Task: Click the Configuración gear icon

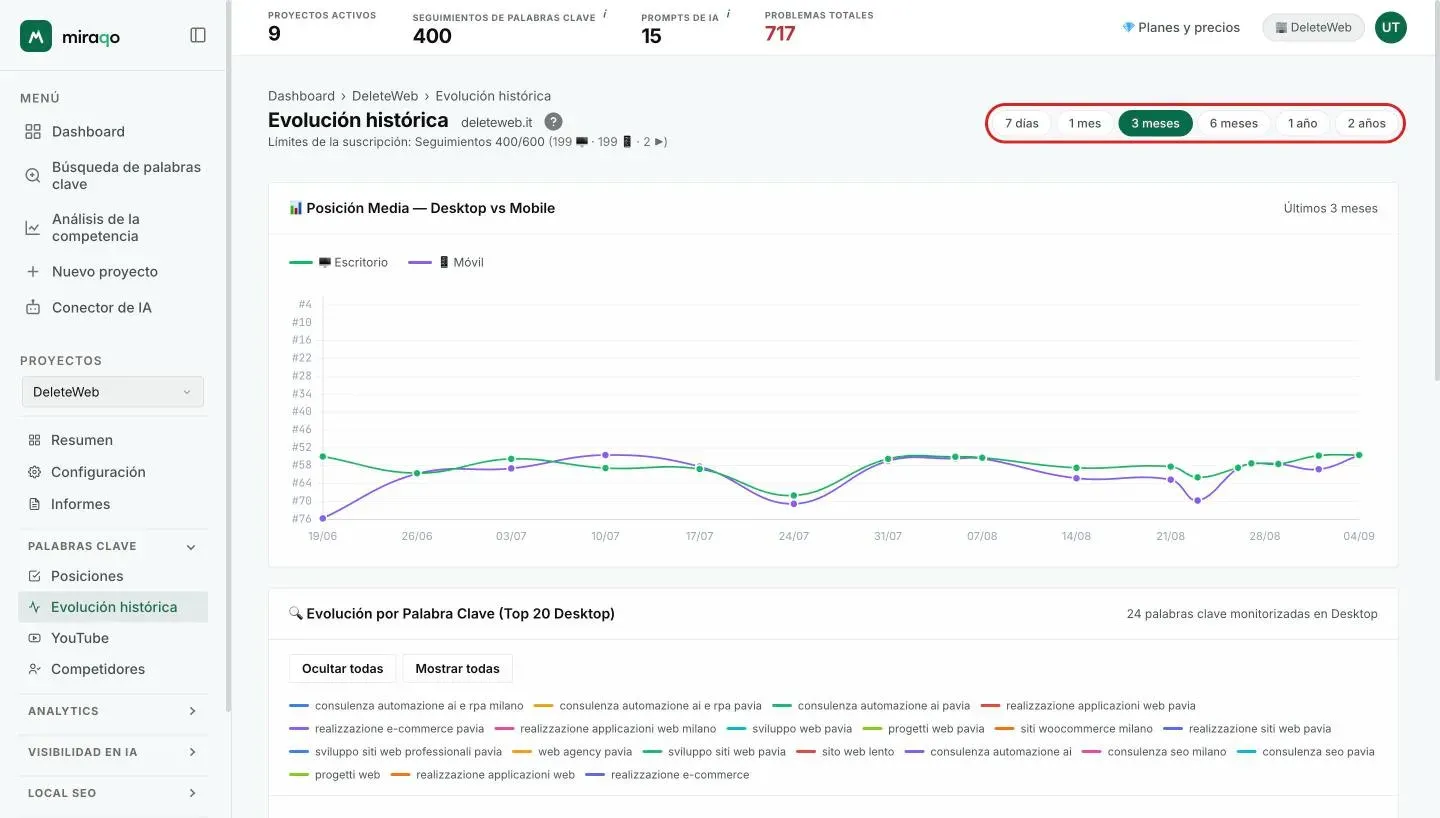Action: (x=35, y=472)
